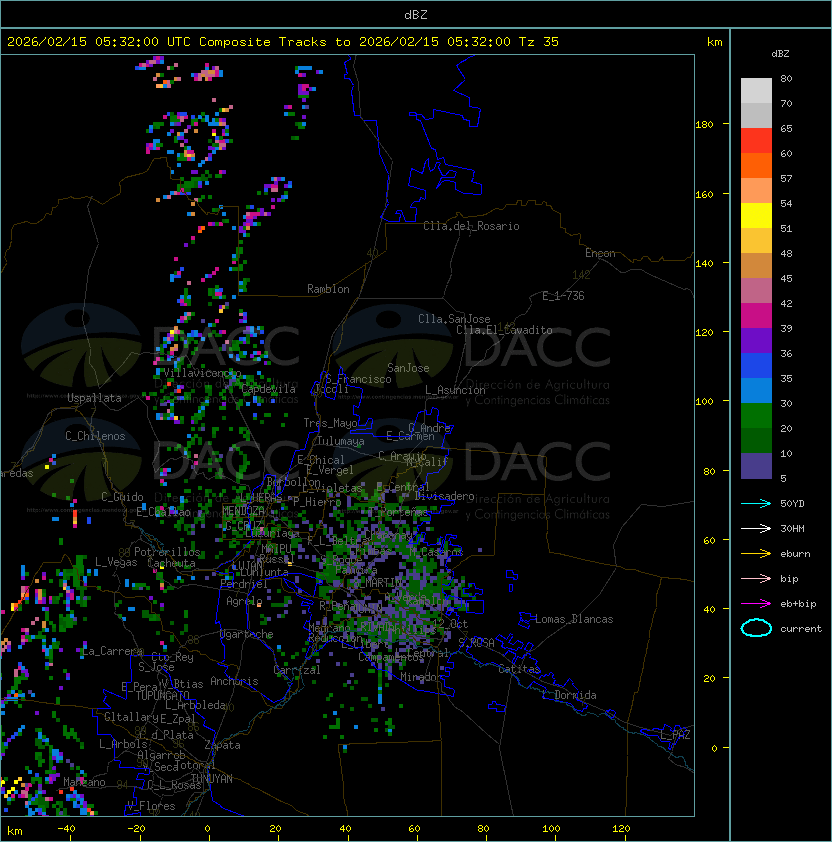Click the 'Clla.del_Rosario' map label
This screenshot has width=832, height=842.
[x=471, y=226]
